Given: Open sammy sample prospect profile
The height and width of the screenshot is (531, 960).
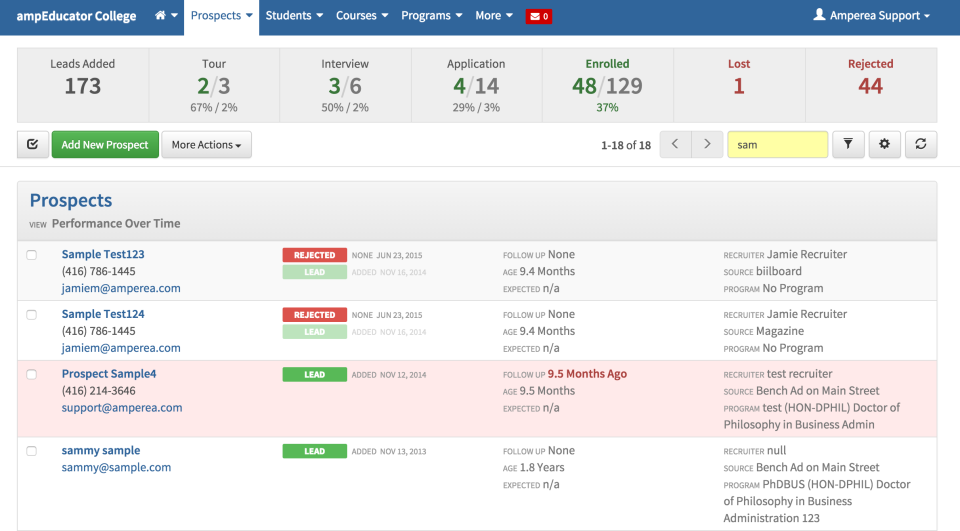Looking at the screenshot, I should 101,451.
